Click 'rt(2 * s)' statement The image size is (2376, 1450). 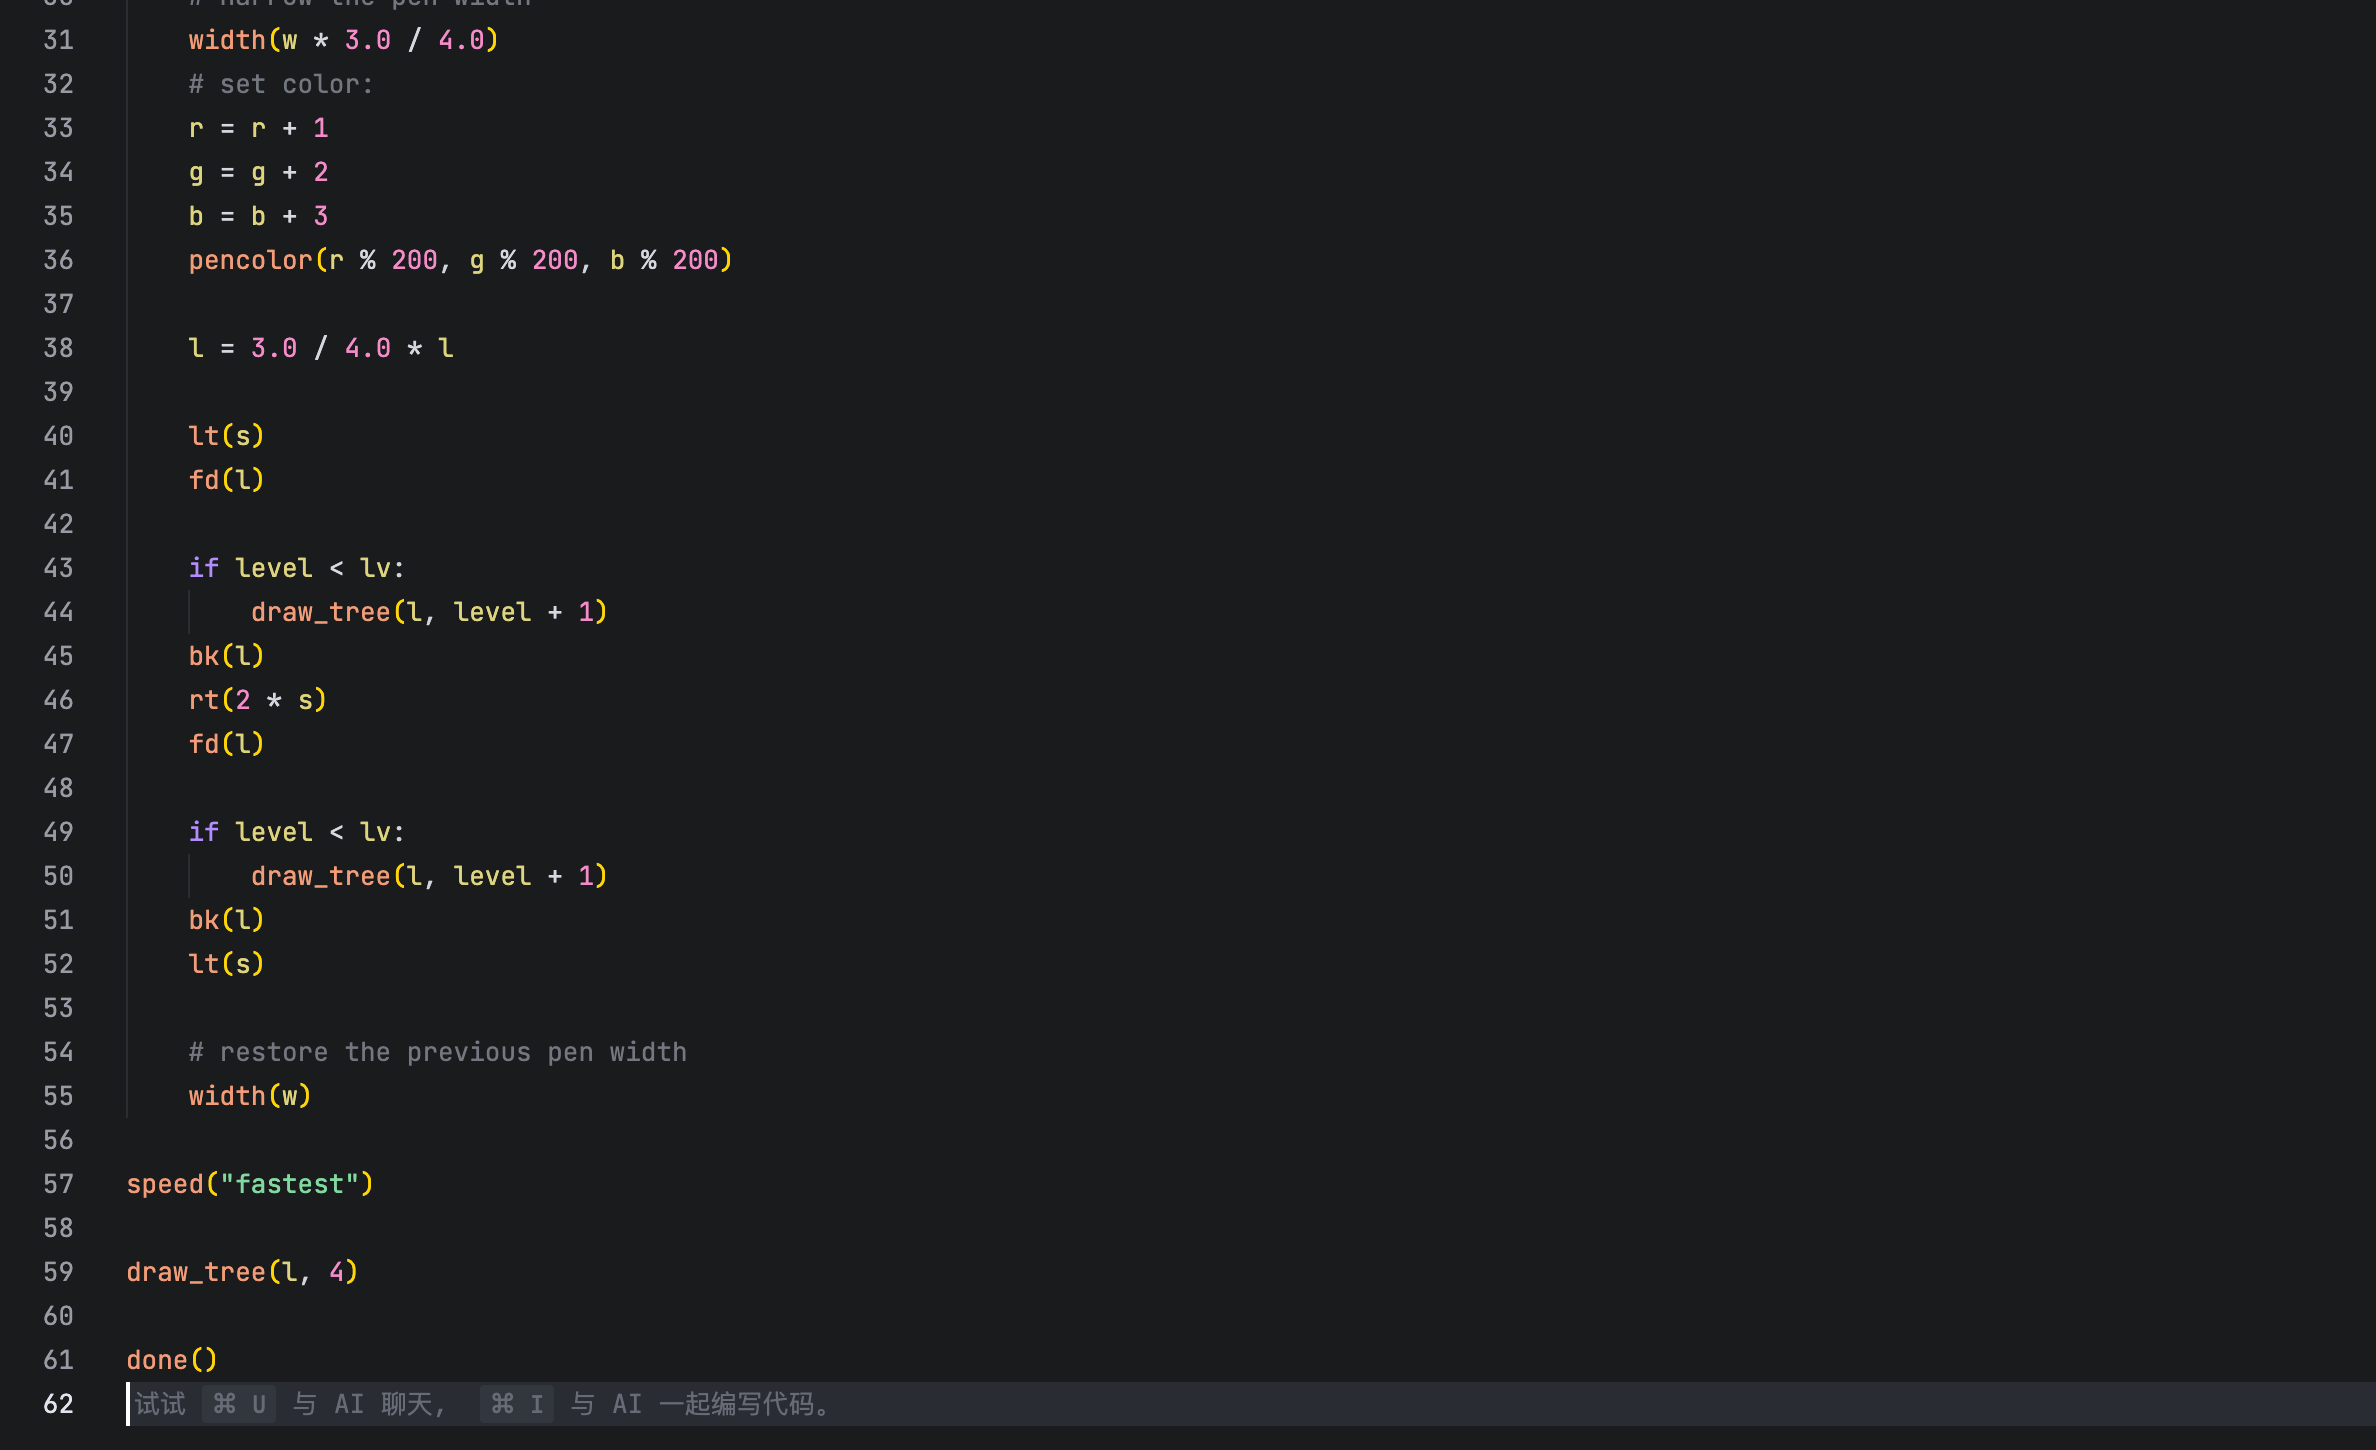click(257, 700)
